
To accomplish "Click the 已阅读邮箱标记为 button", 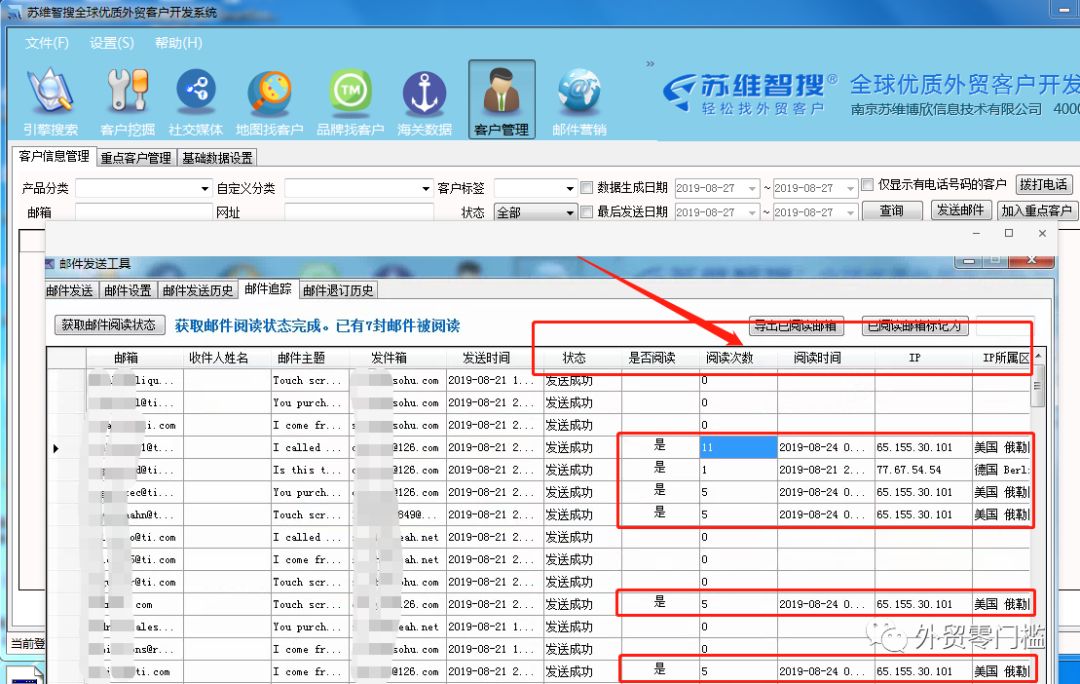I will pyautogui.click(x=915, y=326).
